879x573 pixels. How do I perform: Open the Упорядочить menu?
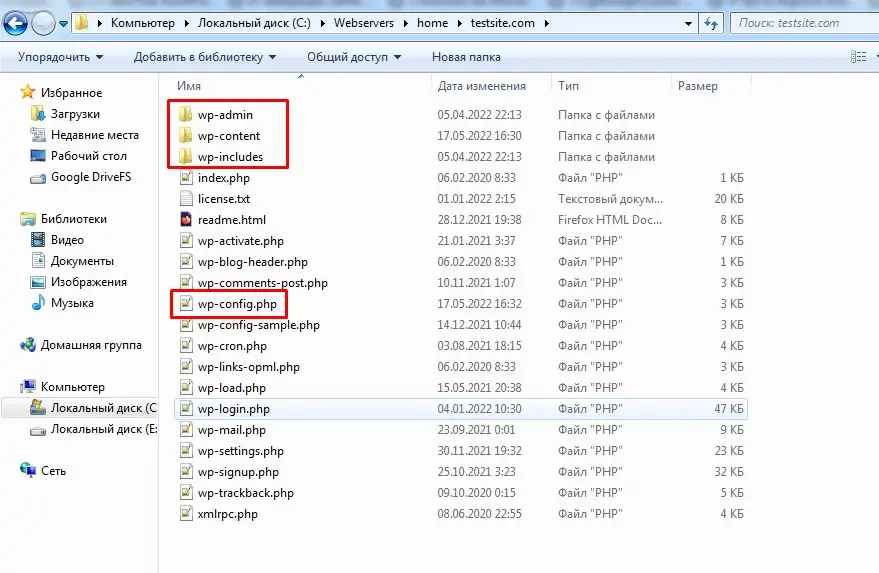tap(61, 57)
